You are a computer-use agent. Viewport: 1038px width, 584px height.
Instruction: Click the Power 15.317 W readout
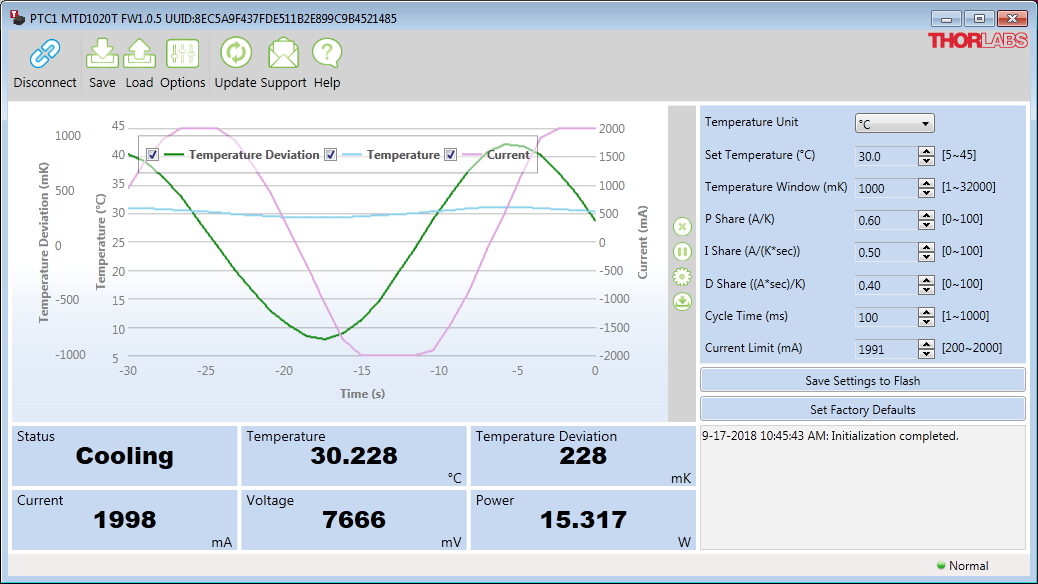(x=583, y=520)
